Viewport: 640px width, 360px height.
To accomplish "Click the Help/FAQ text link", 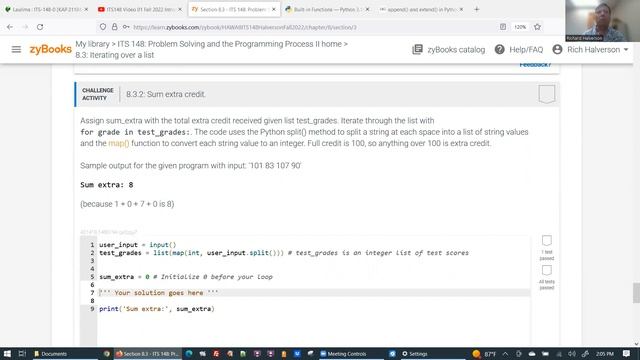I will coord(526,49).
